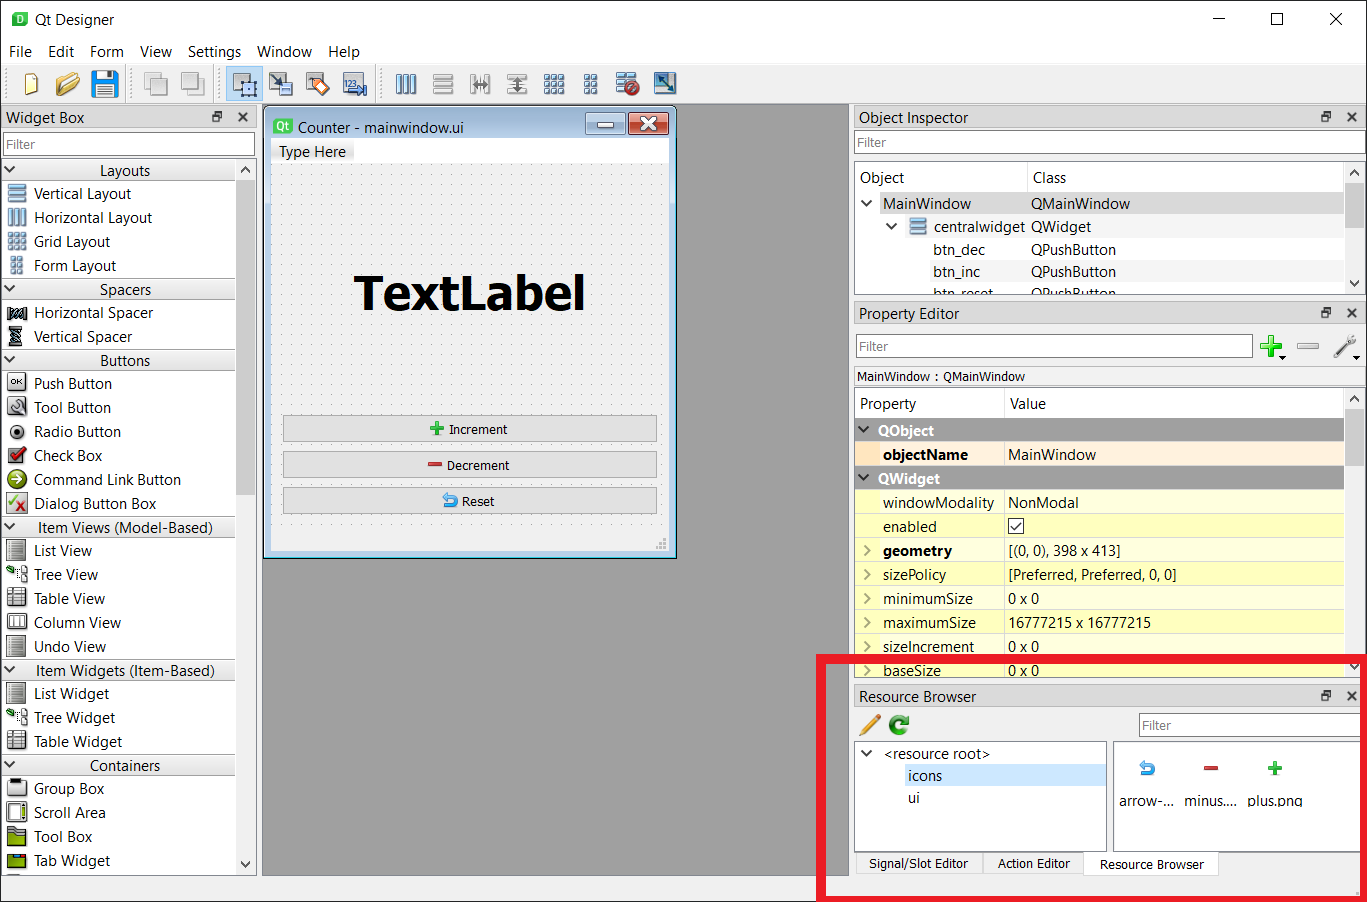Apply Lay Out Horizontally toolbar icon
1367x902 pixels.
pos(406,84)
